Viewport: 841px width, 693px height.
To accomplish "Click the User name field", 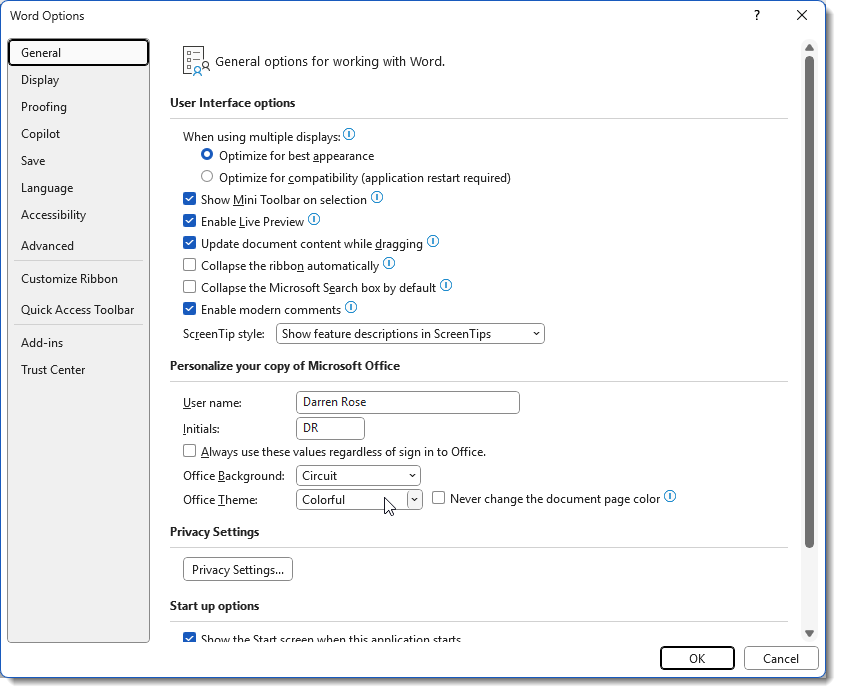I will (x=408, y=402).
